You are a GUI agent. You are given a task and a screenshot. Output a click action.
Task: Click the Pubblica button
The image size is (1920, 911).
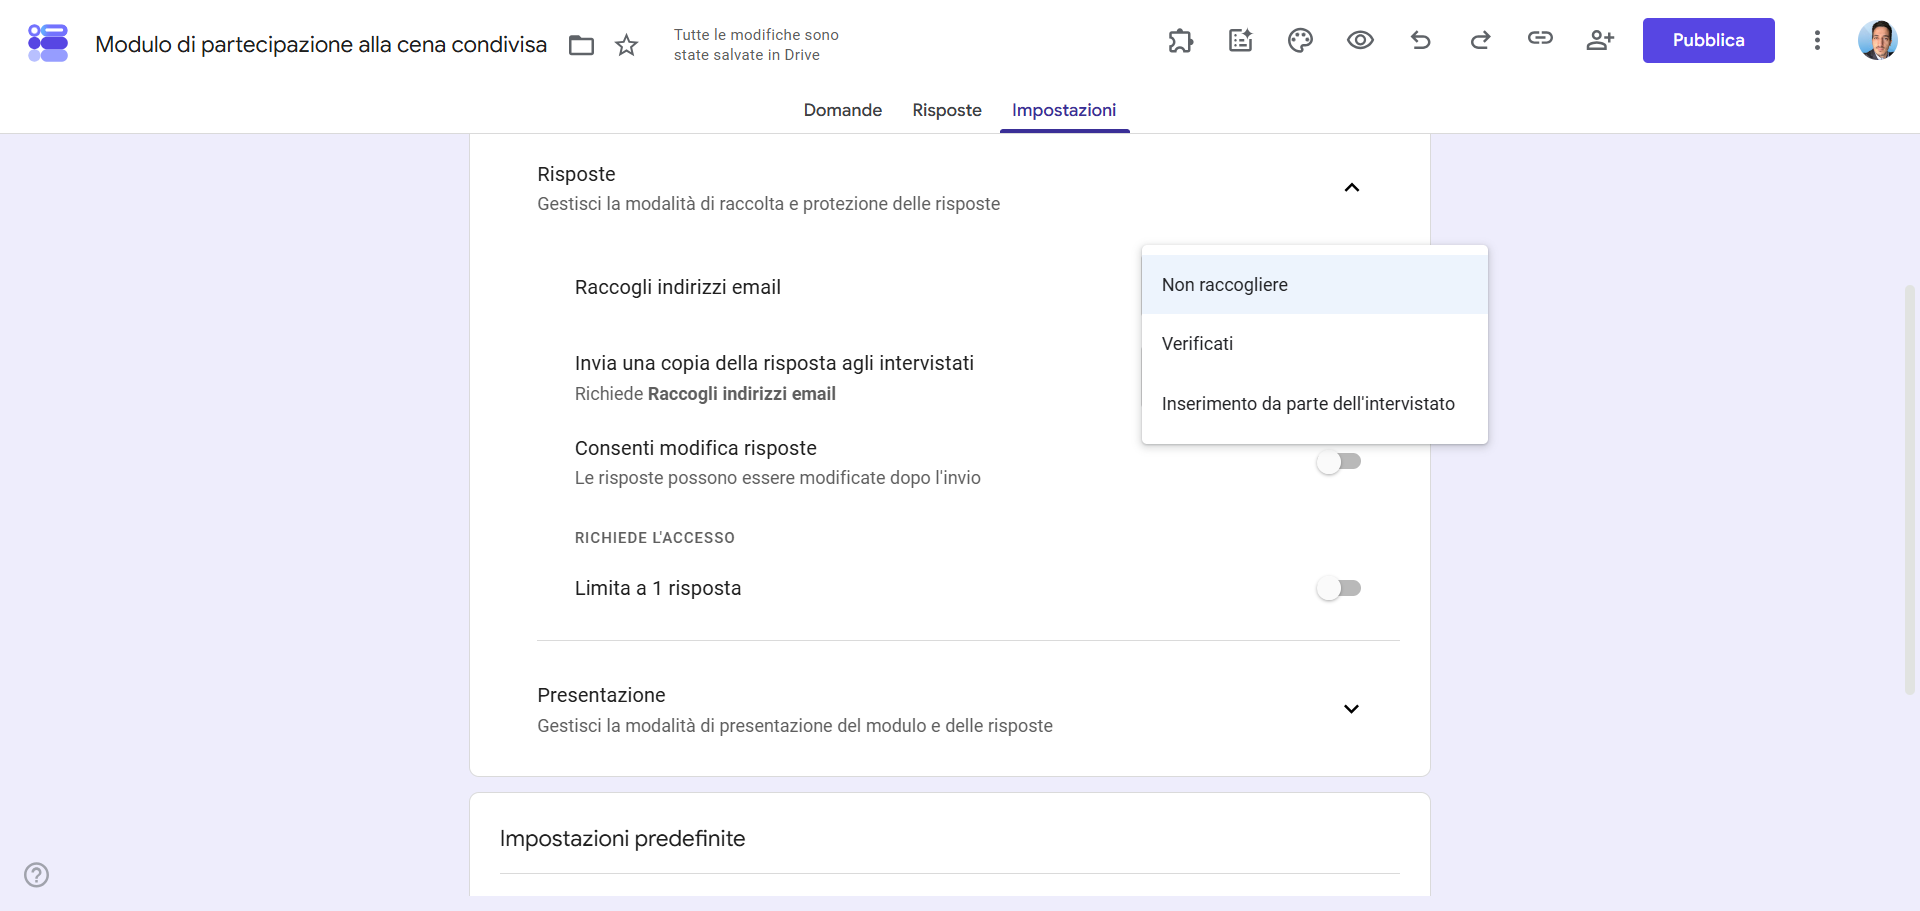tap(1708, 40)
